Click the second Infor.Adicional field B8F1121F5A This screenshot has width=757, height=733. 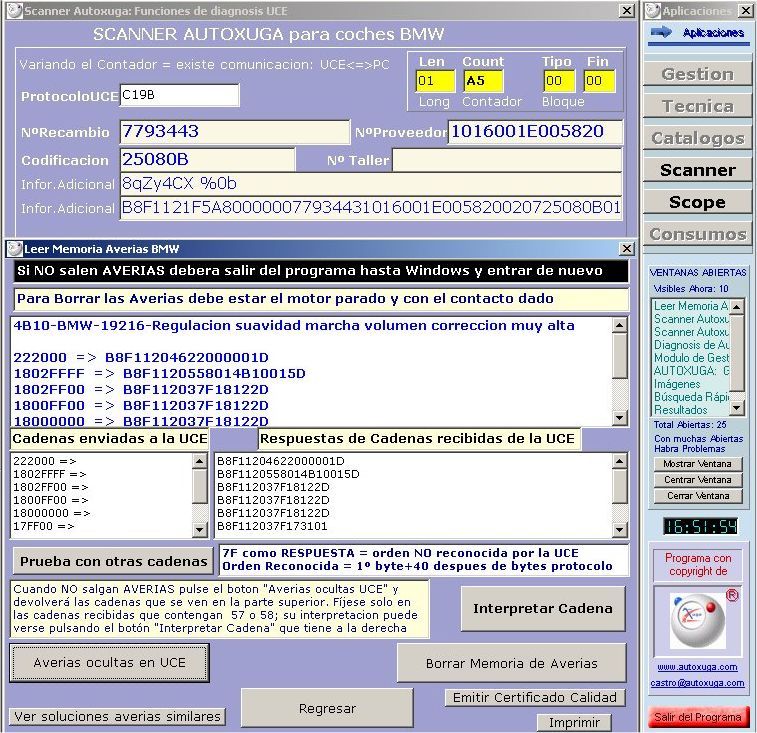click(370, 208)
